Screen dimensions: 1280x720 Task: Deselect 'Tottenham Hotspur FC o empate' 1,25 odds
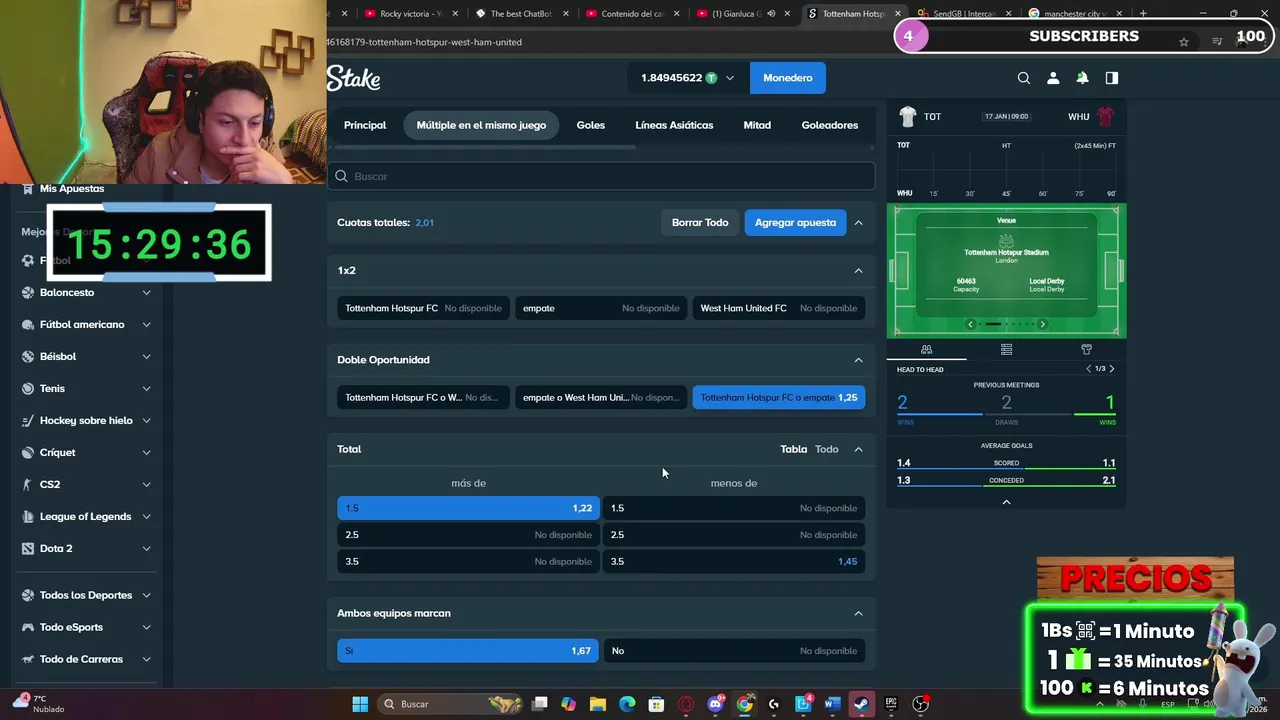(778, 397)
